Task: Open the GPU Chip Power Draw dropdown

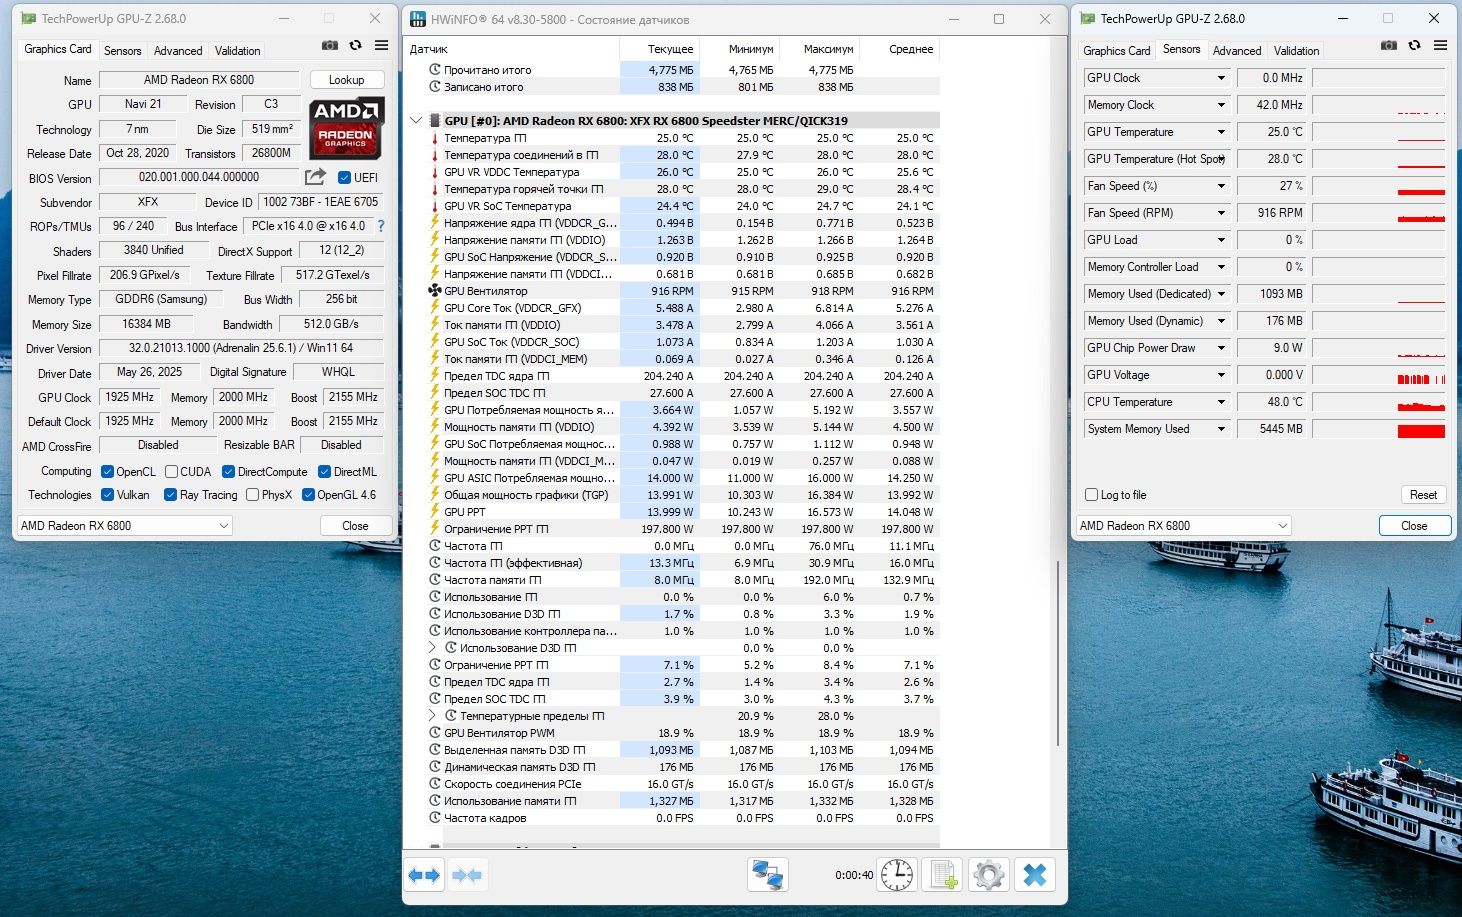Action: pyautogui.click(x=1221, y=348)
